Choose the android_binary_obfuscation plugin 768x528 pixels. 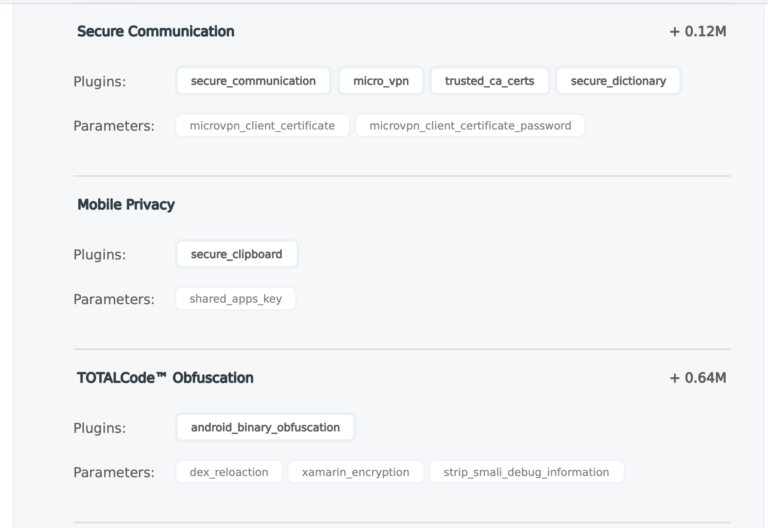click(265, 428)
